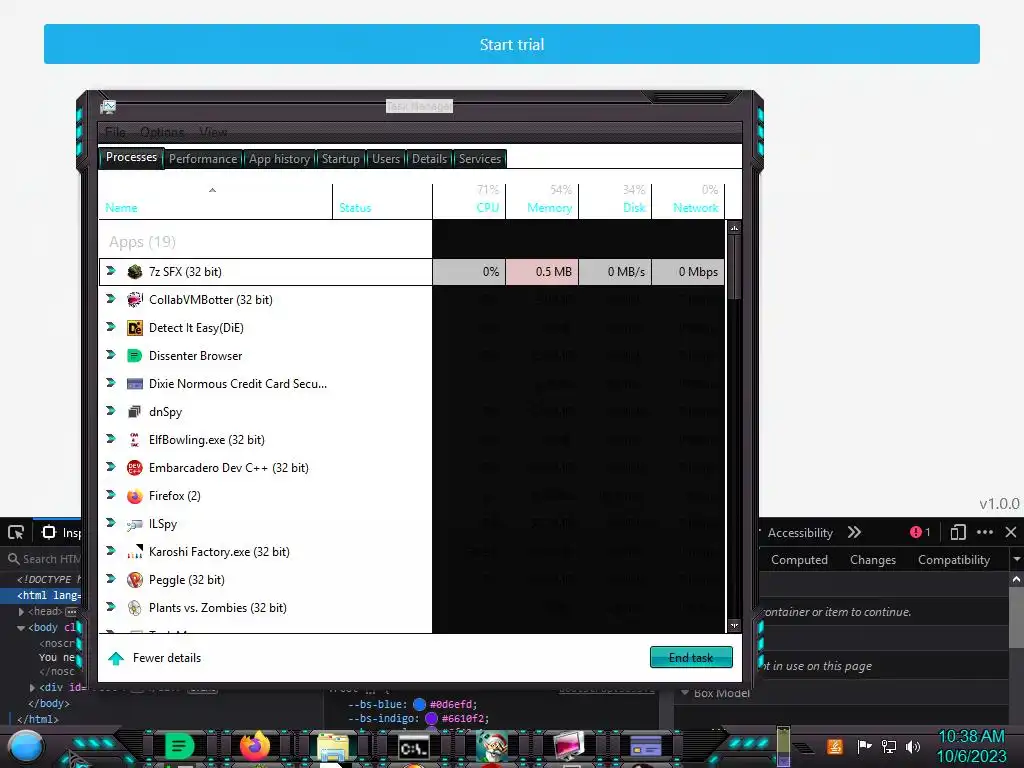Click the Embarcadero Dev C++ icon
Screen dimensions: 1024x768
(x=135, y=468)
